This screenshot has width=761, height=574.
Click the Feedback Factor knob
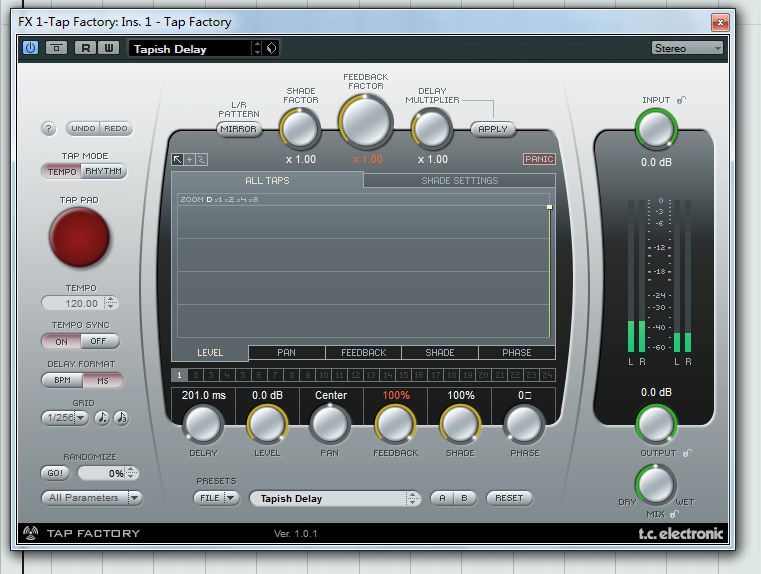coord(365,122)
